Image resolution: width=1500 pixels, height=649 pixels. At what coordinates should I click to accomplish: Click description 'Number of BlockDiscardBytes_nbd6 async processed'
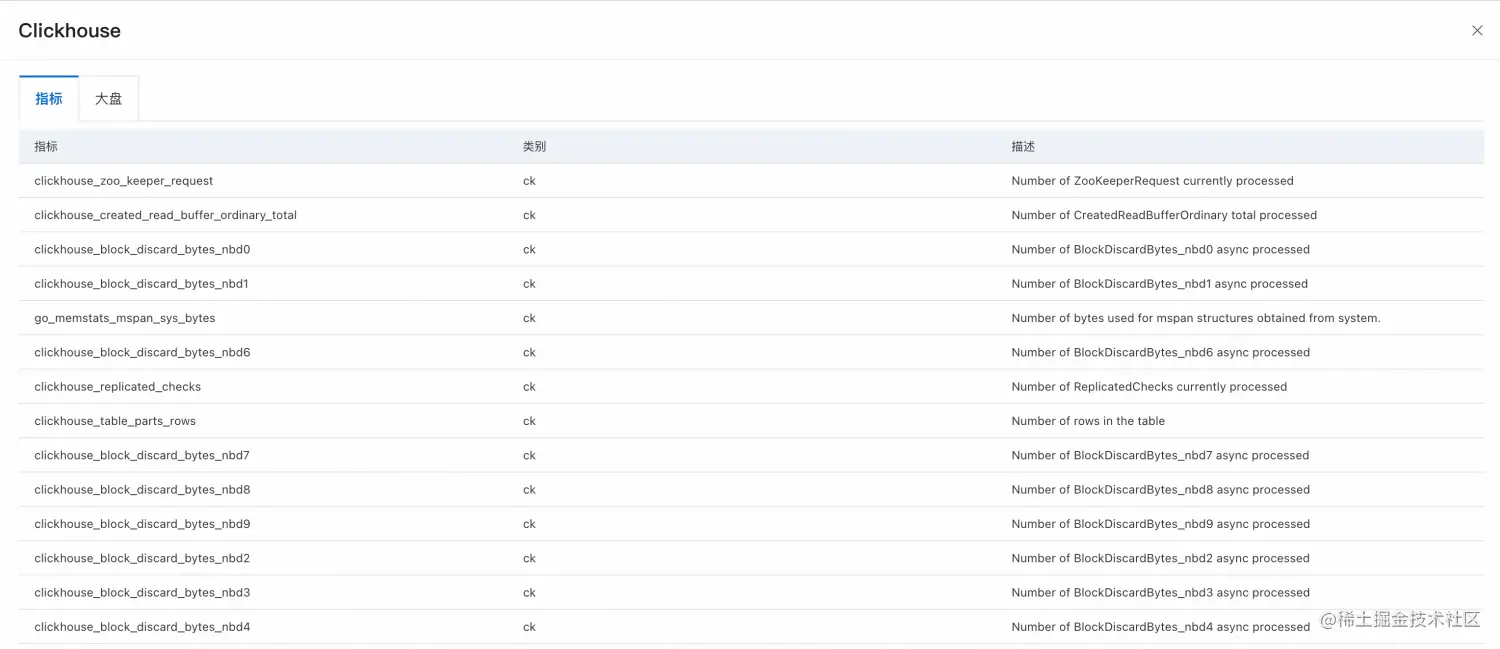[1160, 352]
